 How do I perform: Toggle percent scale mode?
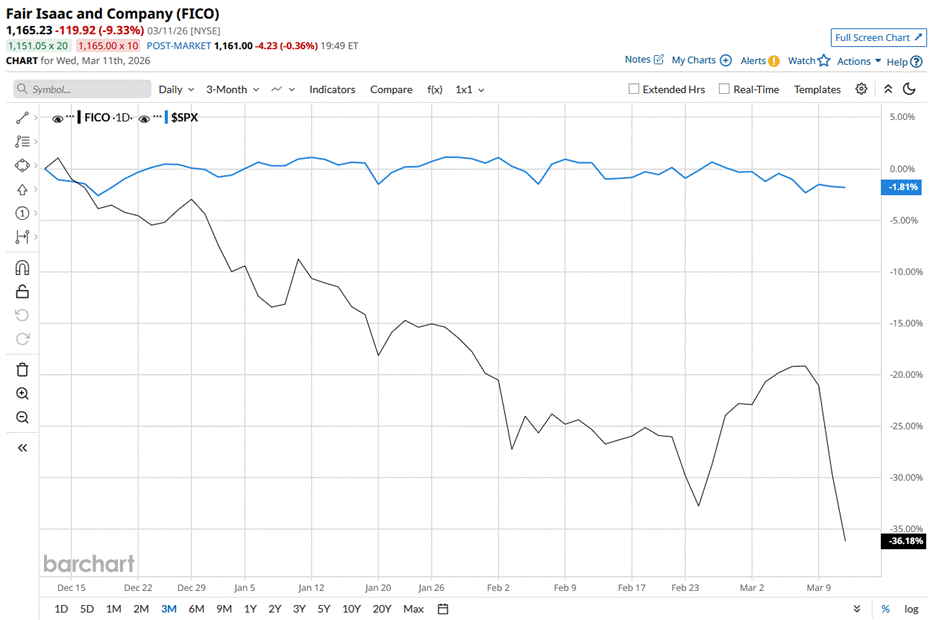(885, 609)
